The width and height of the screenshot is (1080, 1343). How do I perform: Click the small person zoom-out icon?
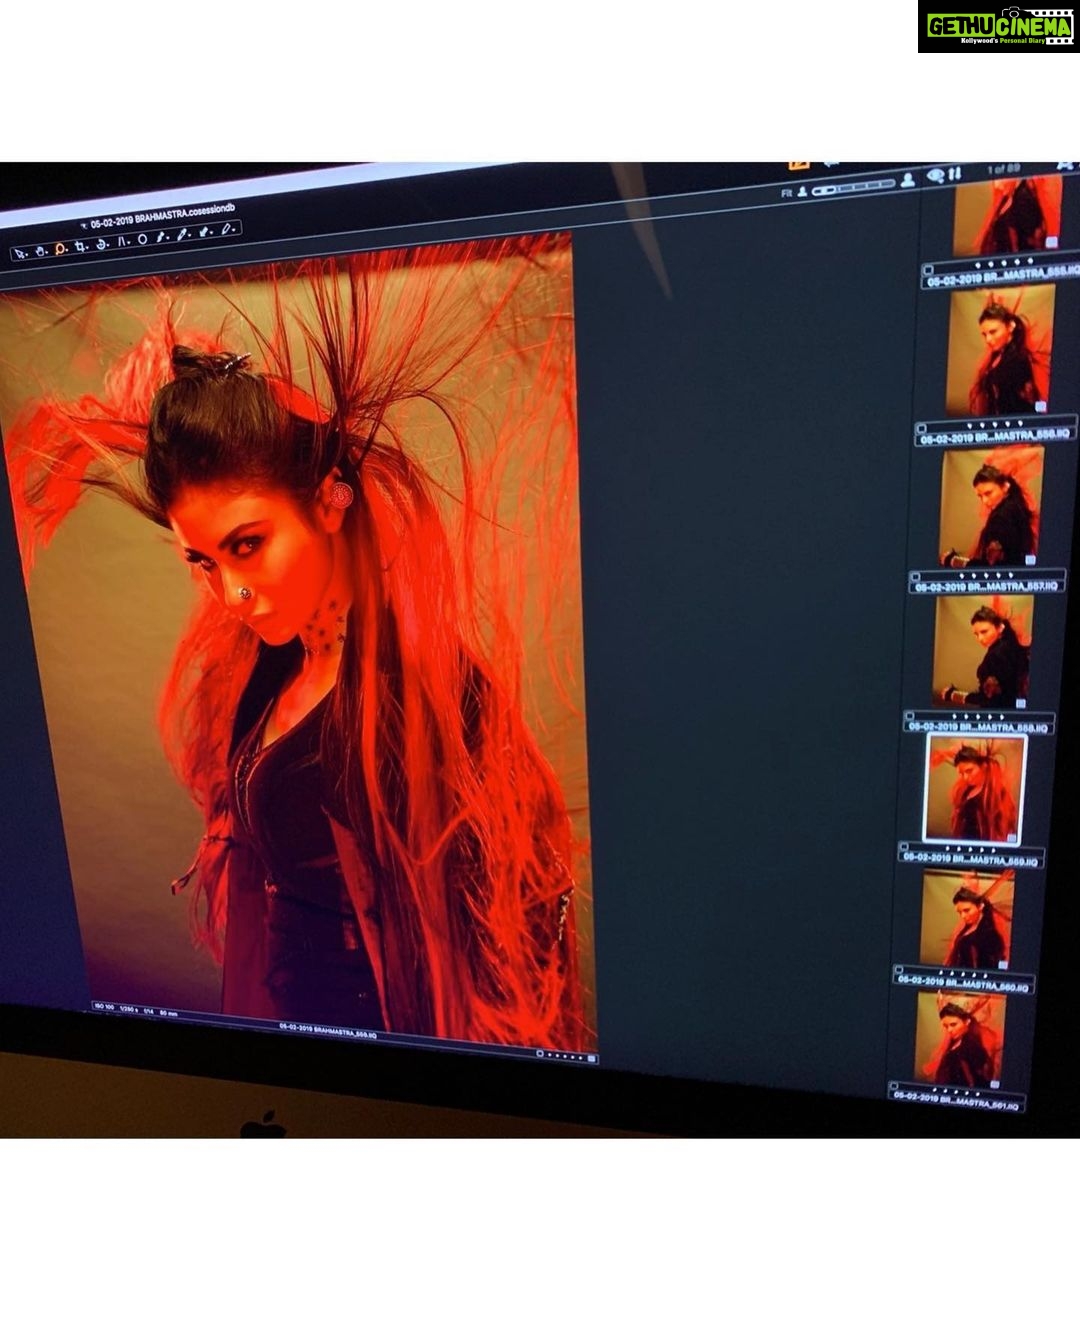[802, 191]
